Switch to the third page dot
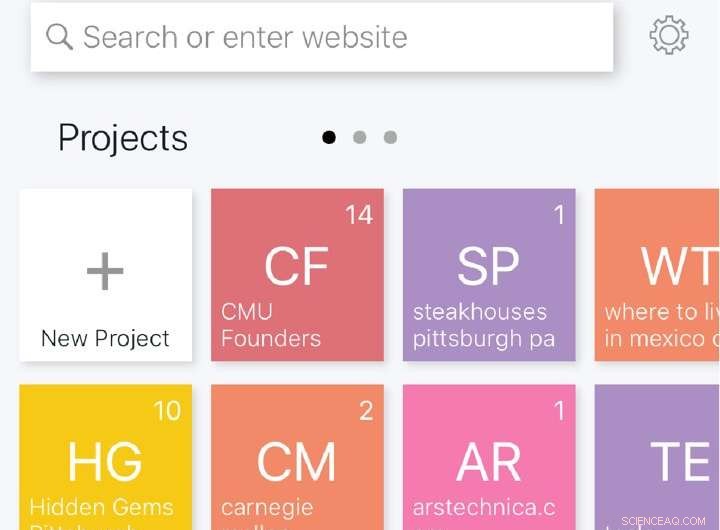 pos(390,137)
